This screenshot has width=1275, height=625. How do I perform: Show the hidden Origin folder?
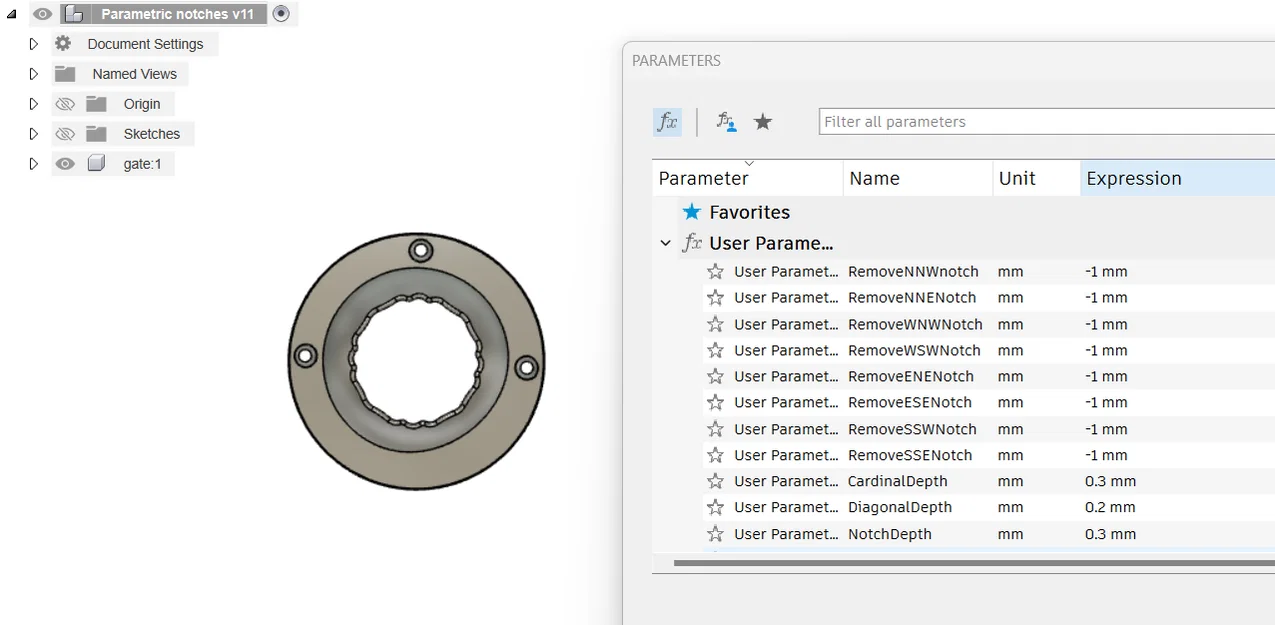coord(65,104)
